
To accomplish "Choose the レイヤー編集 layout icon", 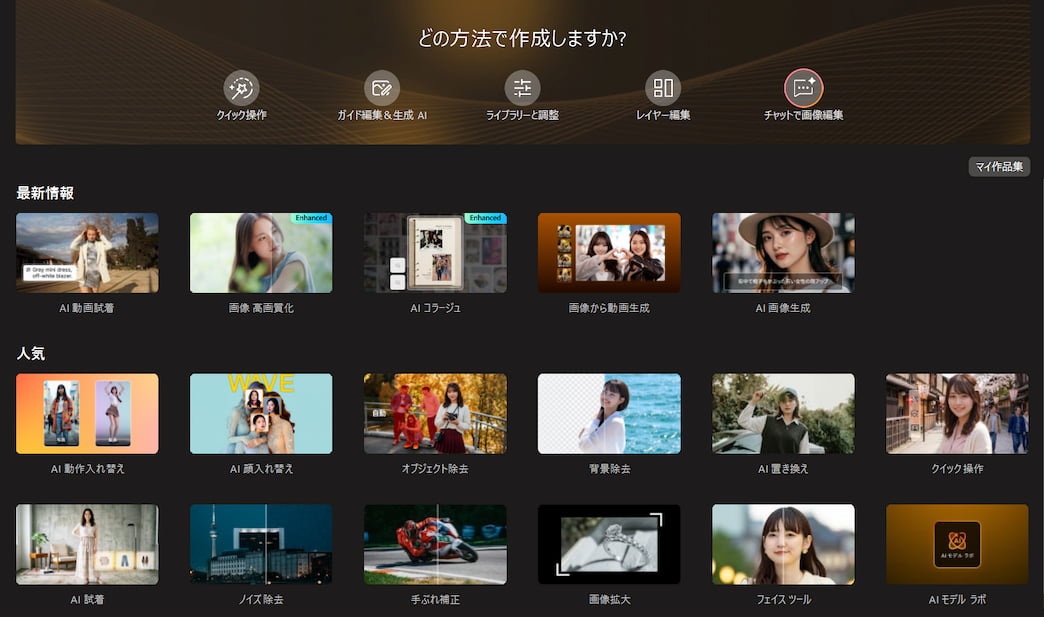I will [663, 88].
